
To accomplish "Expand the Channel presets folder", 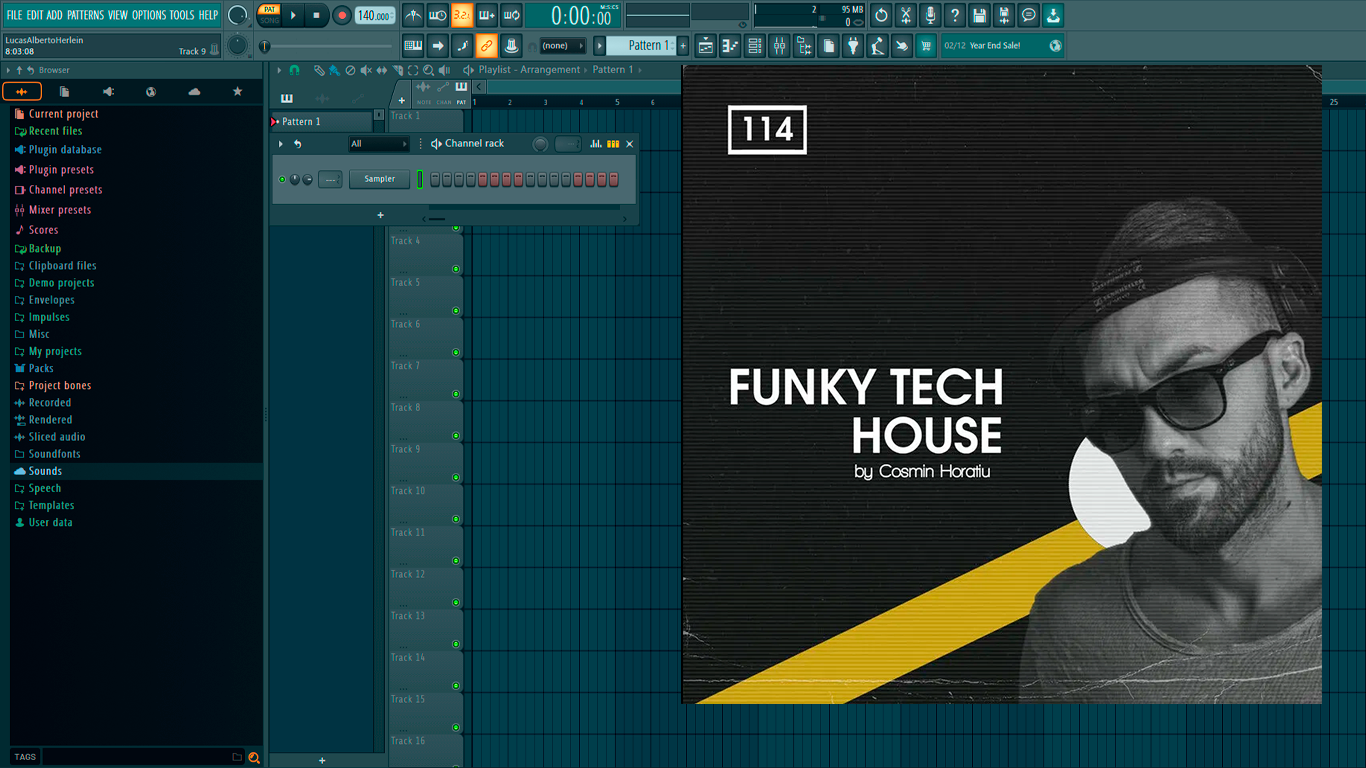I will [x=58, y=190].
